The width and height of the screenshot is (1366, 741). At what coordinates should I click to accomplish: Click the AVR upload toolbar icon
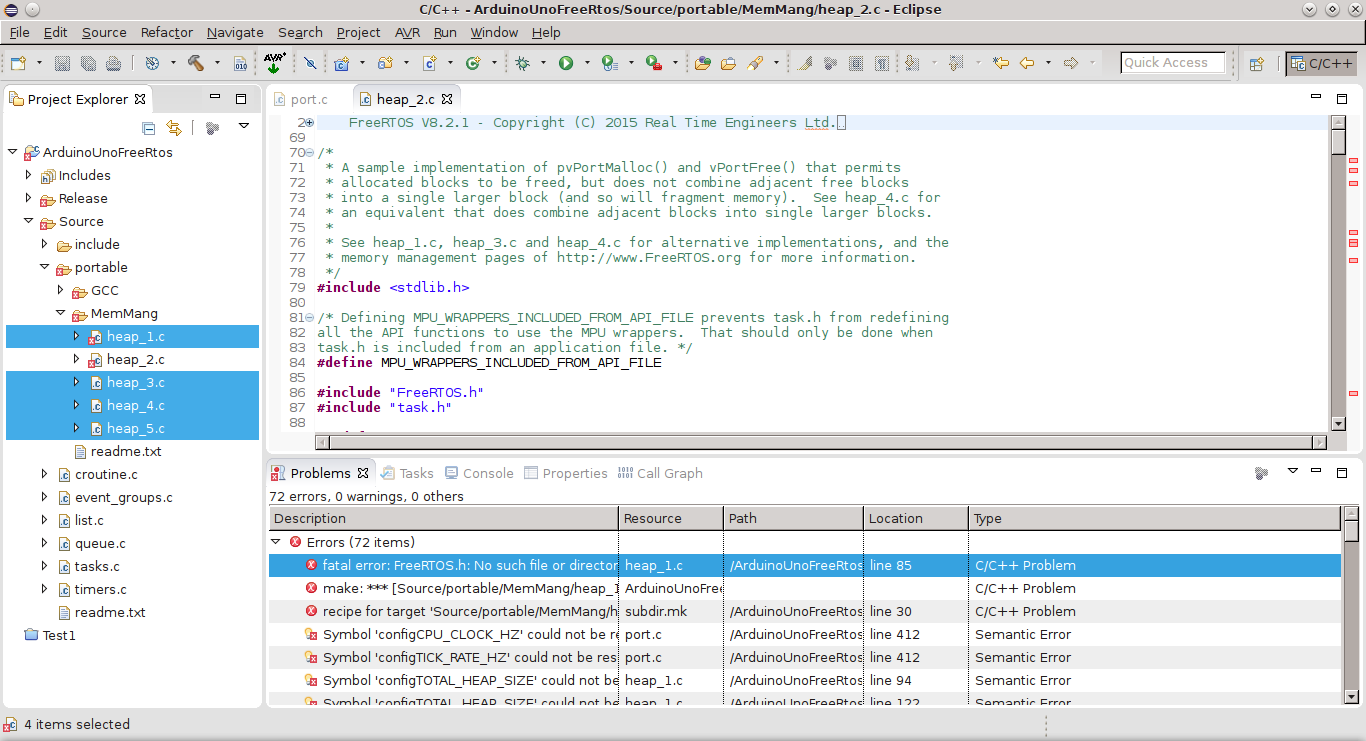[x=272, y=63]
